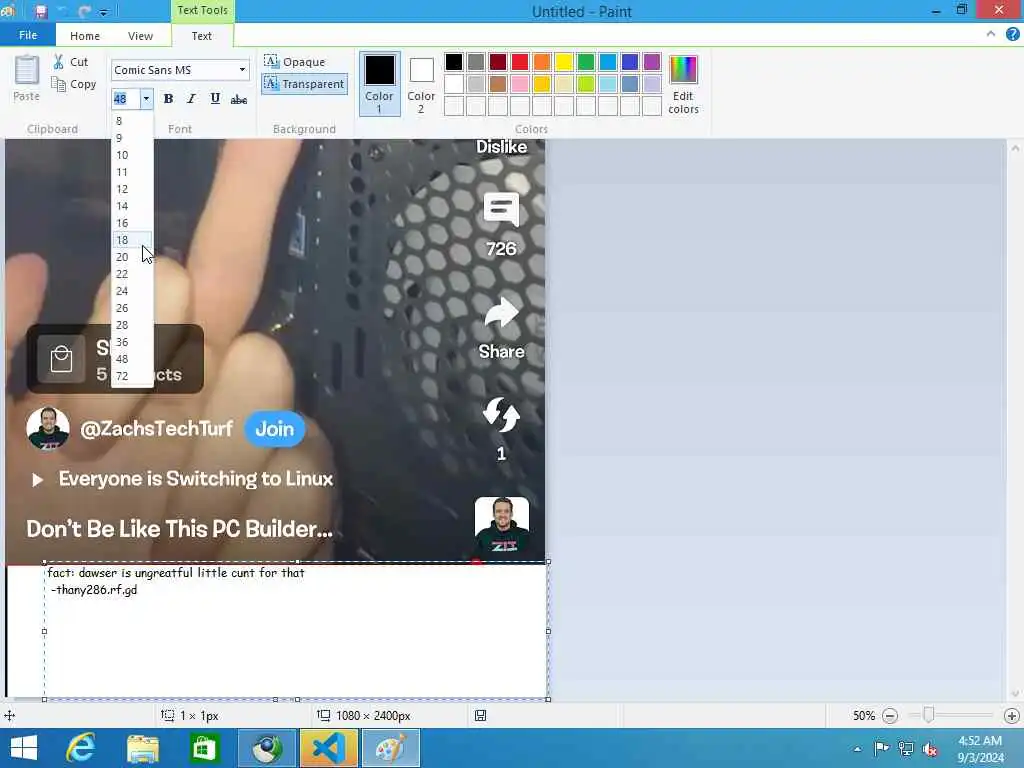Pick the purple color swatch
Viewport: 1024px width, 768px height.
point(652,62)
